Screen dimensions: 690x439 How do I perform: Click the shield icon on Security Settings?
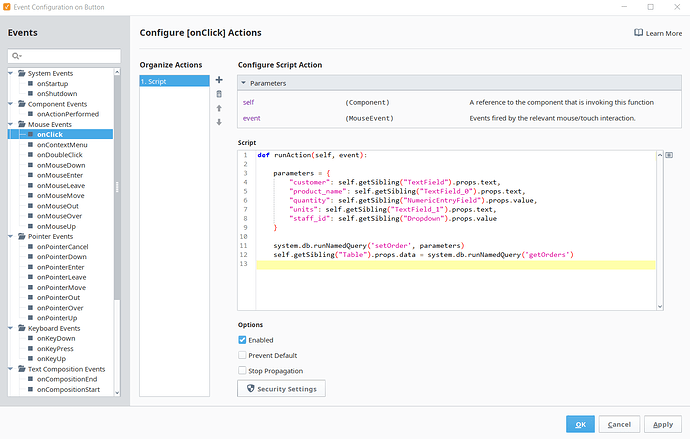pos(250,388)
